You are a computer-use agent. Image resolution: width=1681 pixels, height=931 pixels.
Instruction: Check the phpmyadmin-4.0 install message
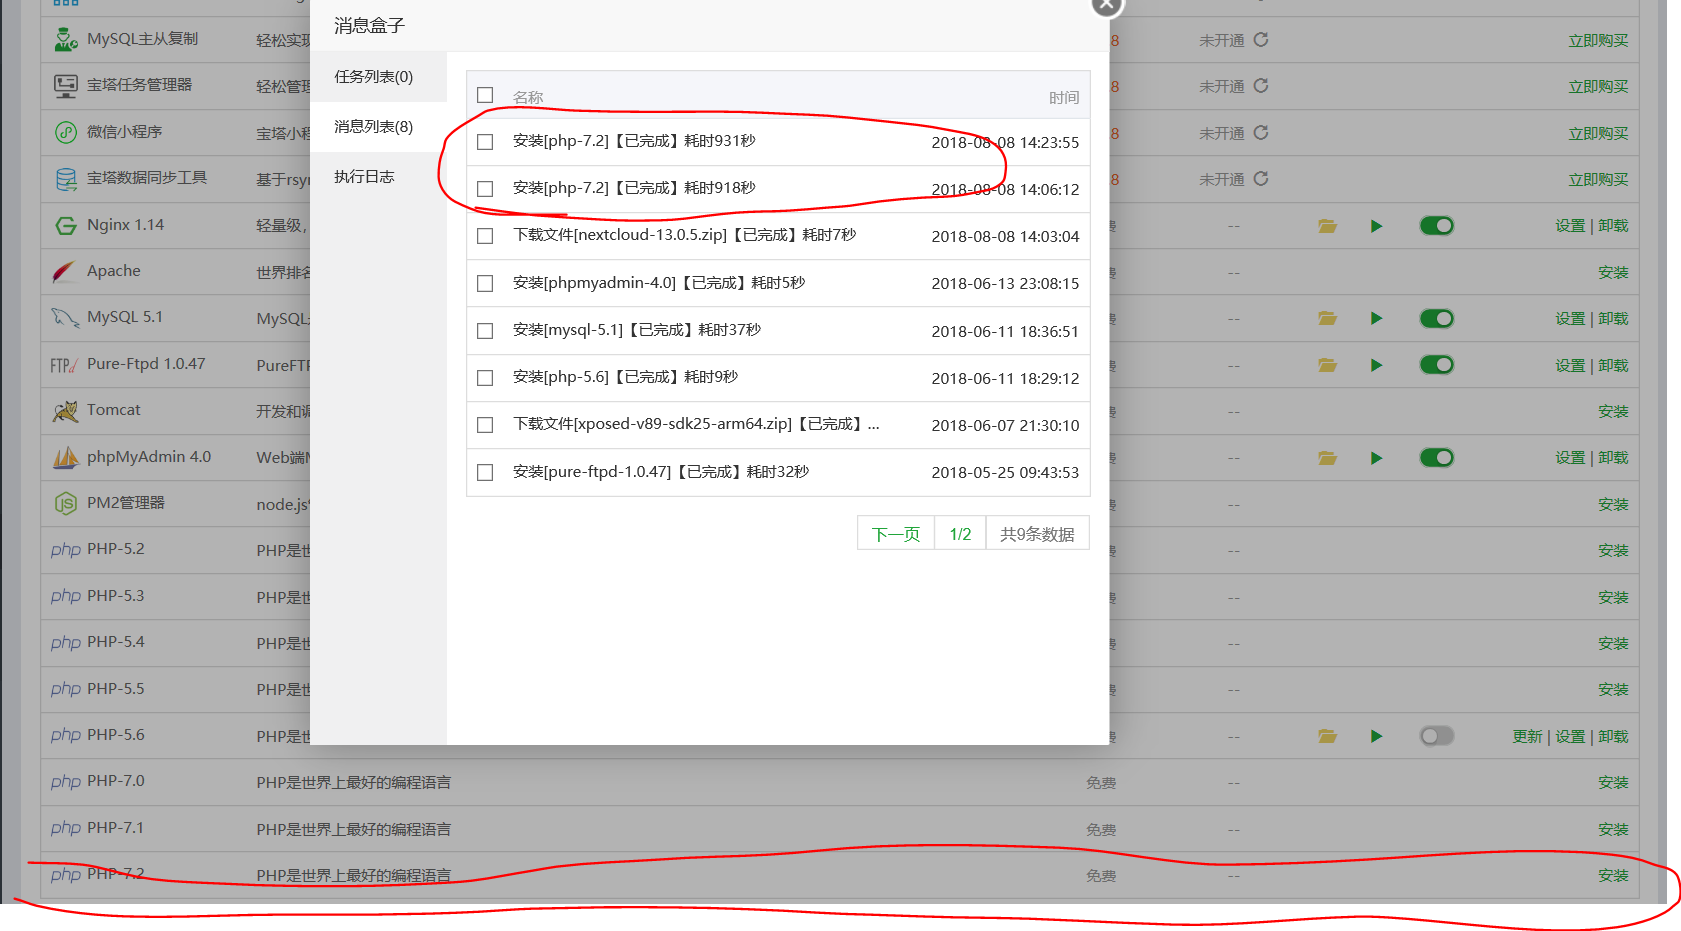(485, 283)
